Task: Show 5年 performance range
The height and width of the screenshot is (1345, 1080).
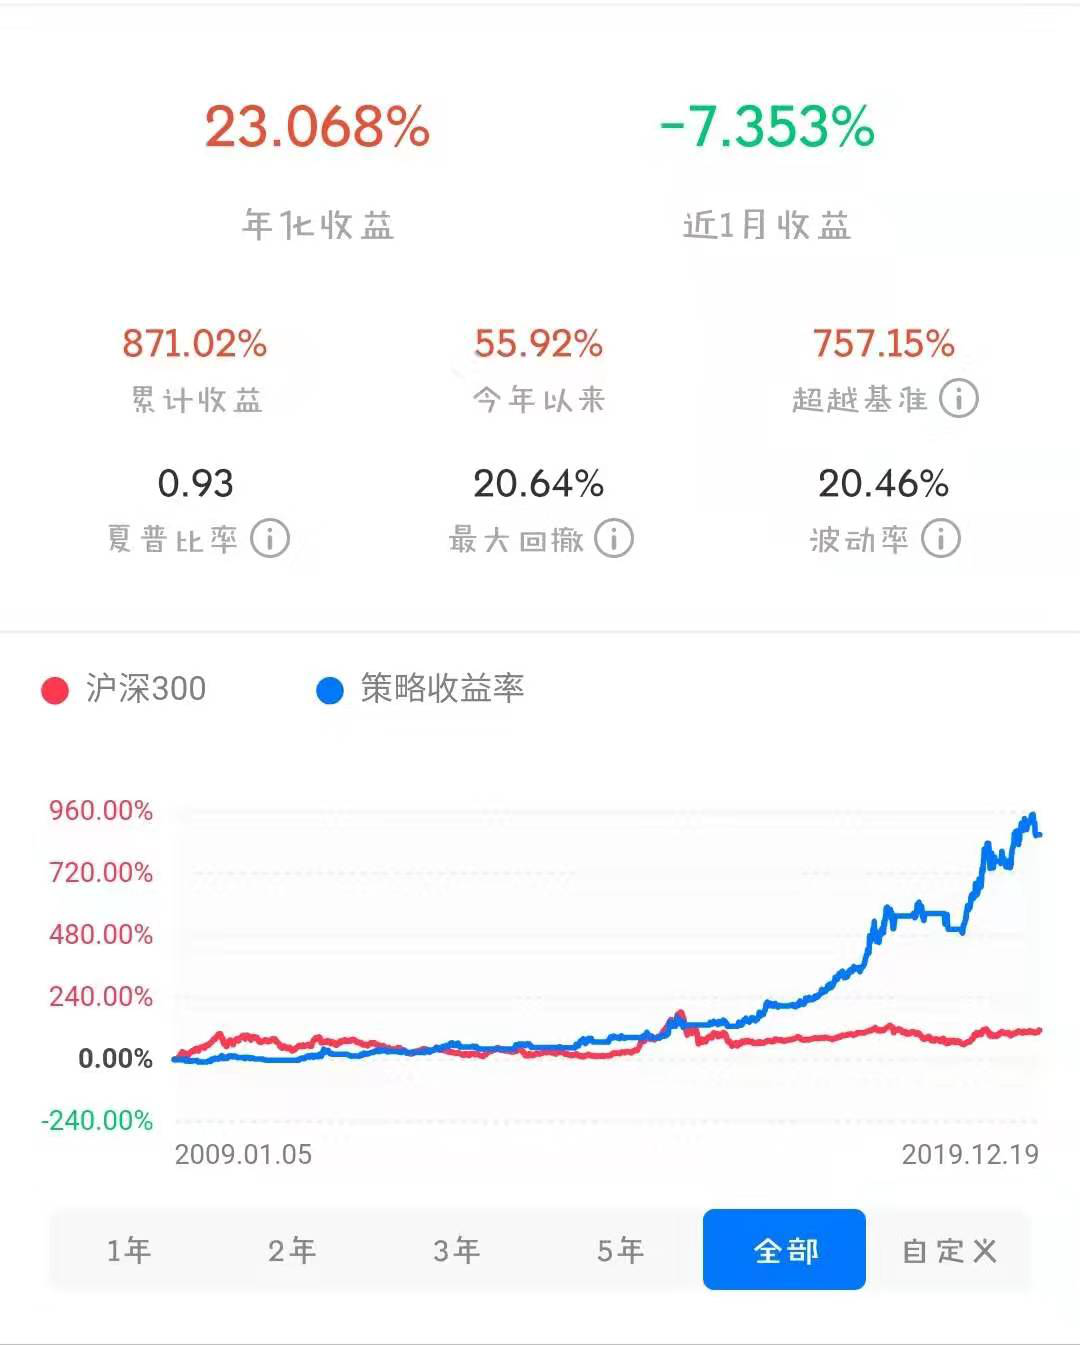Action: (620, 1250)
